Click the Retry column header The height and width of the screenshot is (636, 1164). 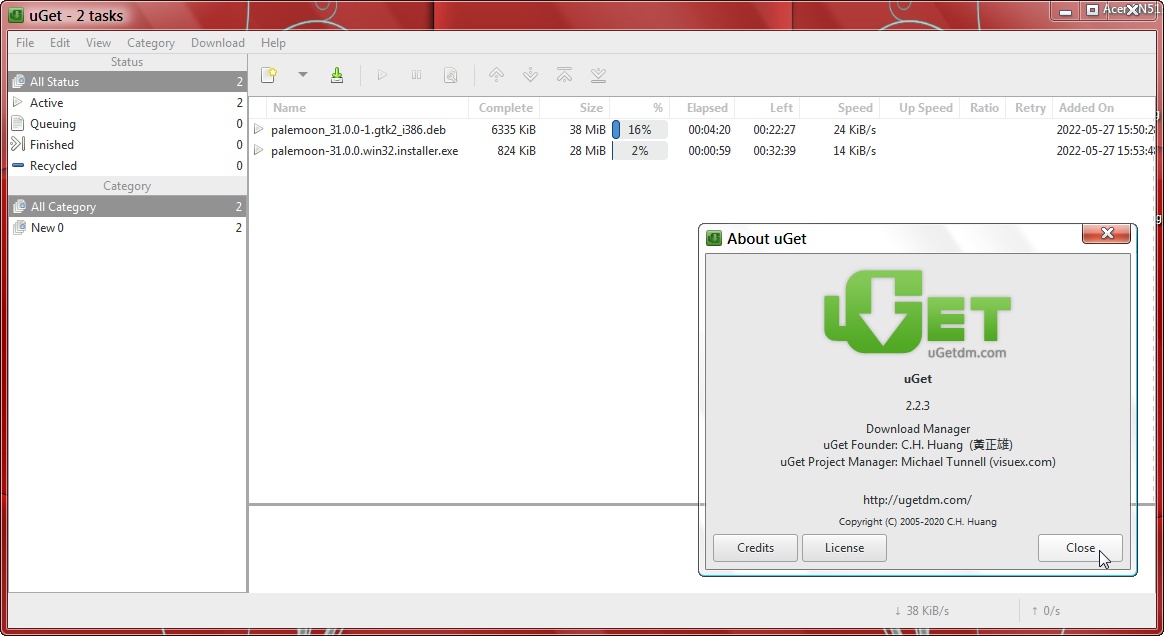click(1028, 108)
